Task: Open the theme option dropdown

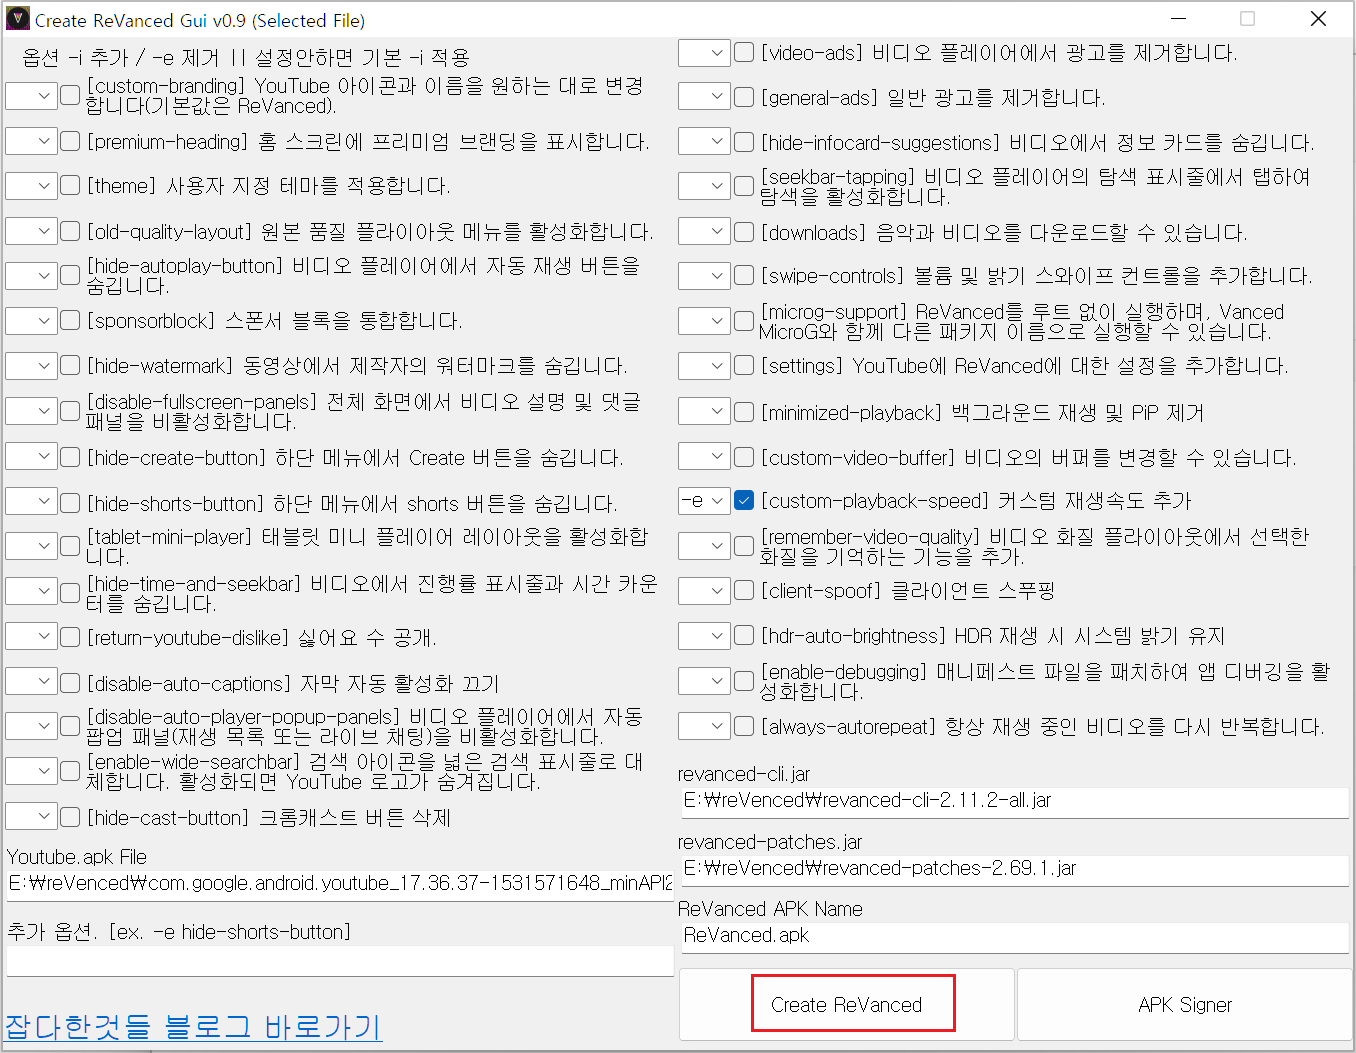Action: coord(31,186)
